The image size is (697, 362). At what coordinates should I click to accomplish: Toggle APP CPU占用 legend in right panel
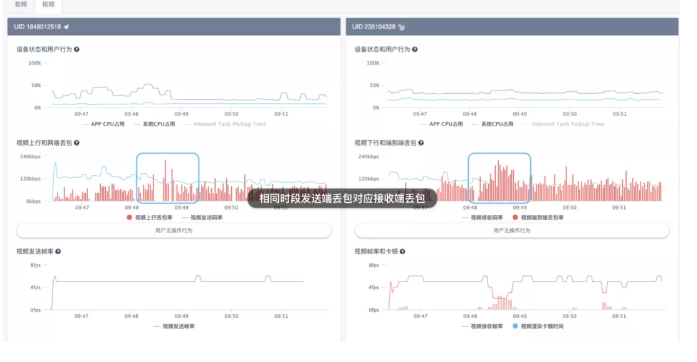pyautogui.click(x=441, y=124)
